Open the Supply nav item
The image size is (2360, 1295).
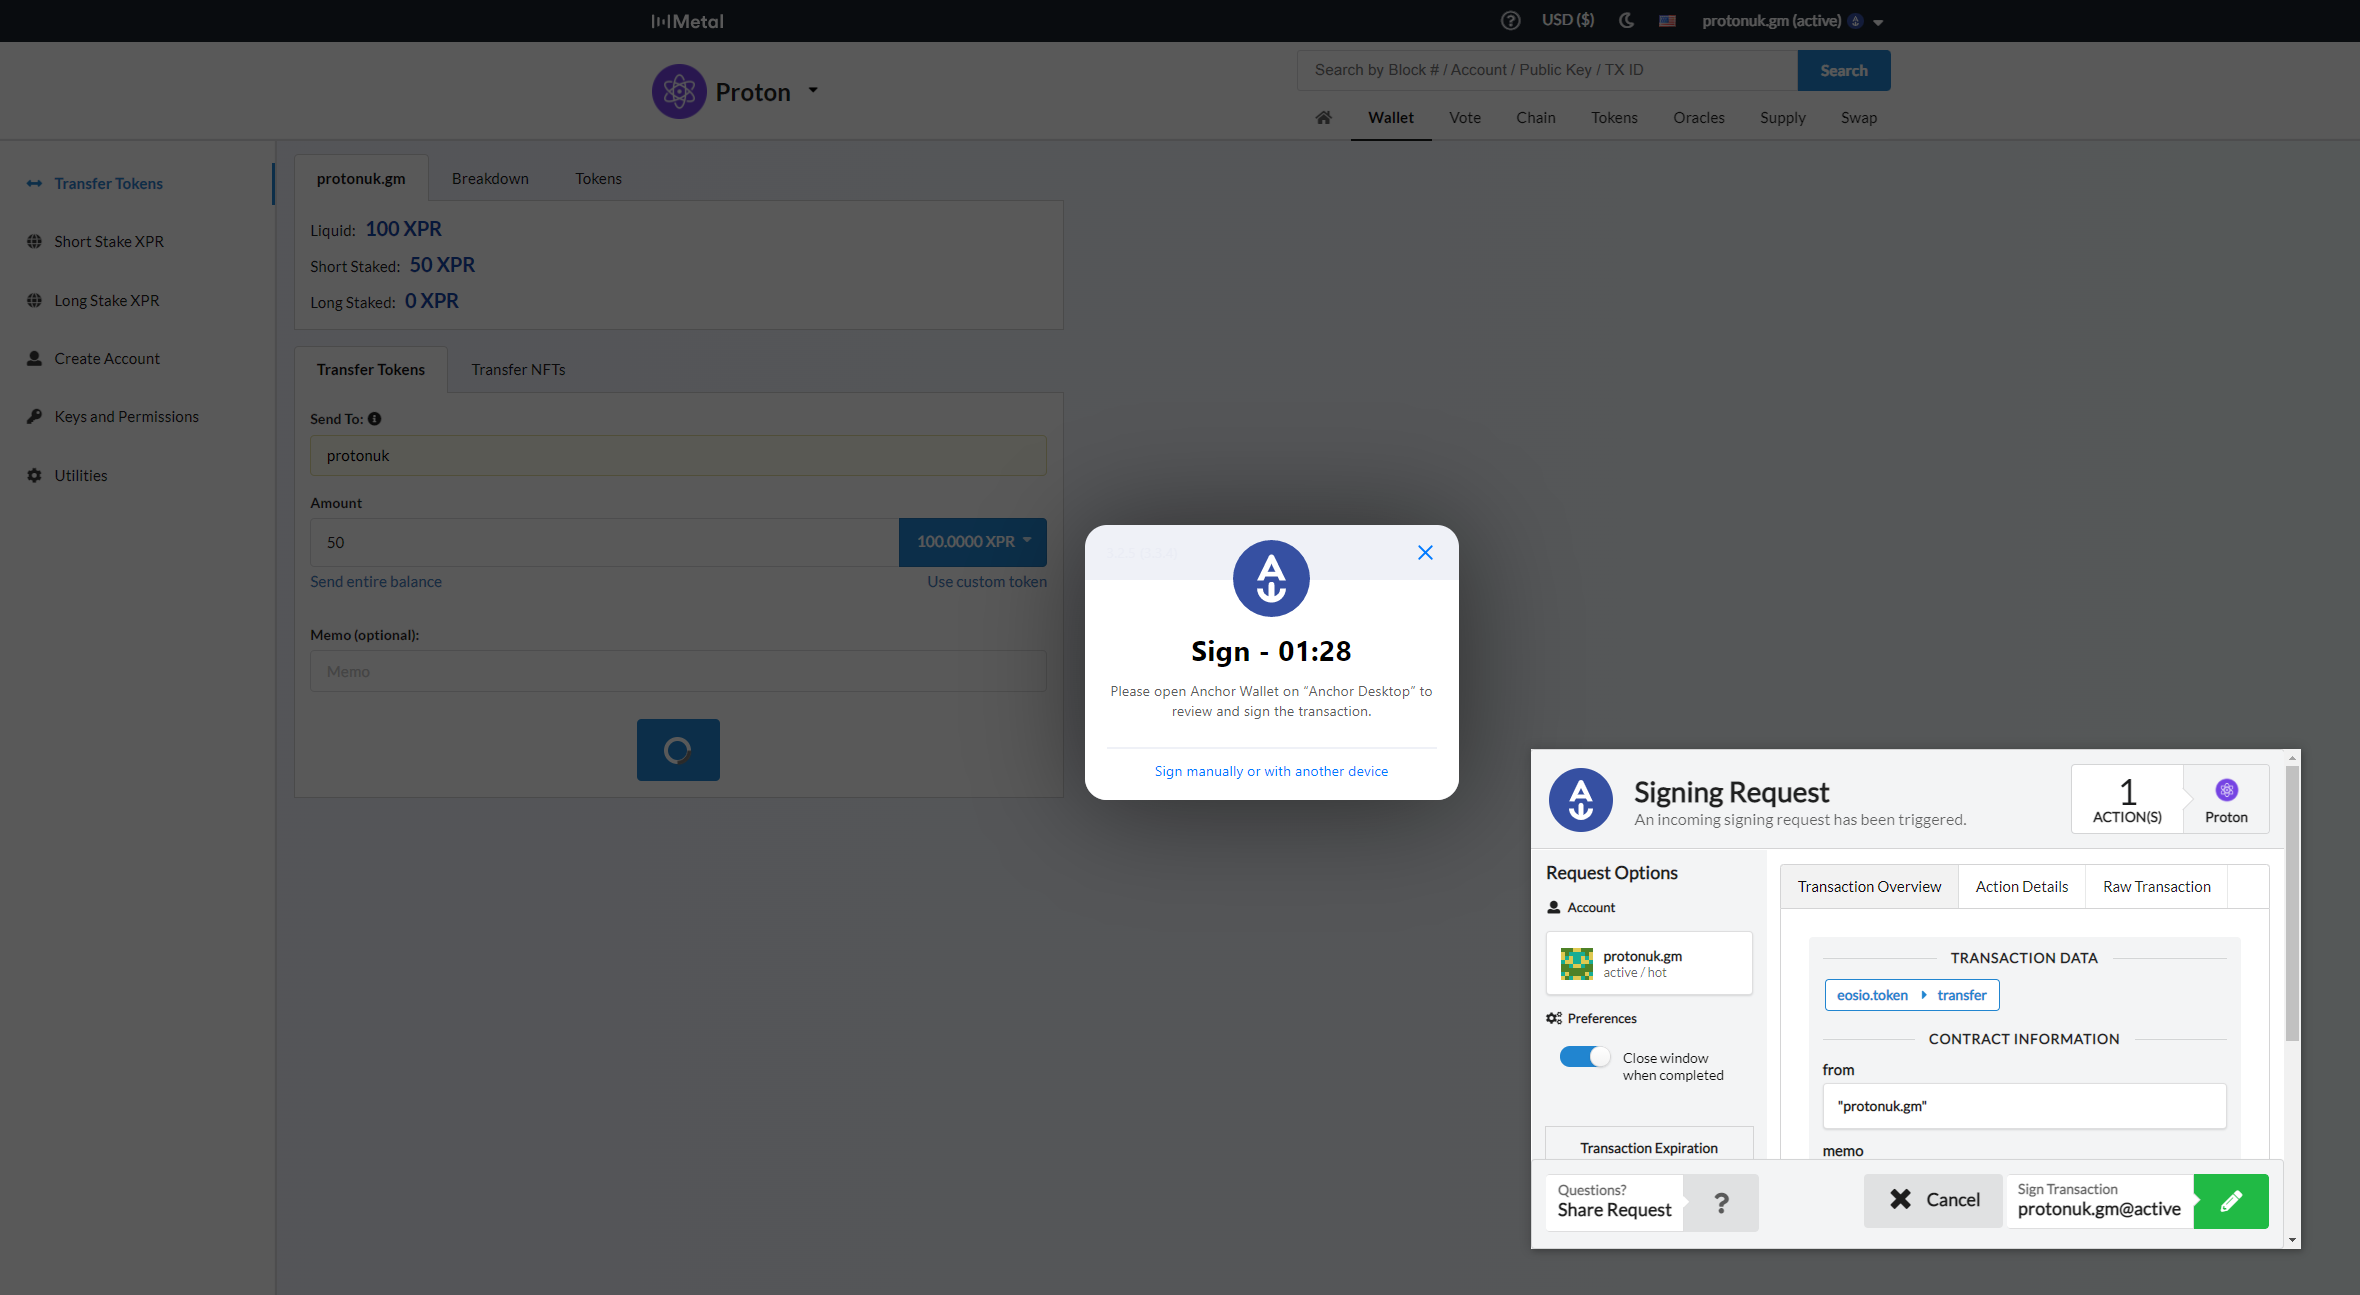(1783, 118)
